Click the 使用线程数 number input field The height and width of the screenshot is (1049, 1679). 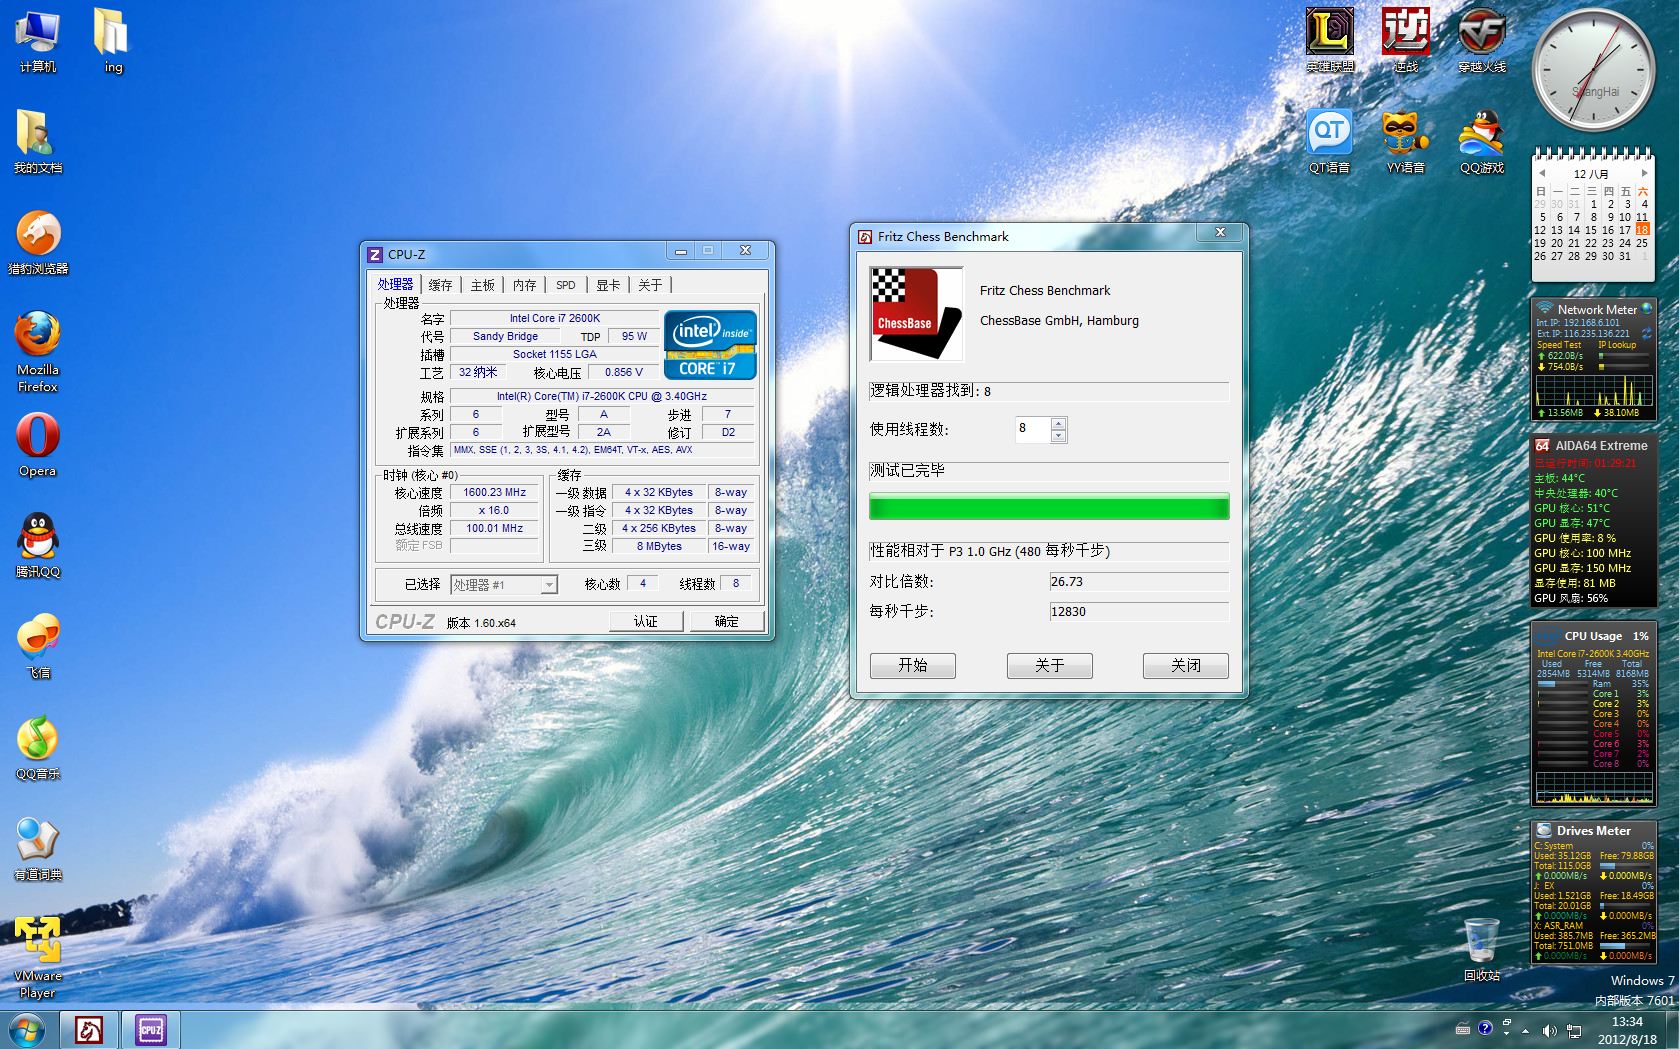coord(1033,429)
